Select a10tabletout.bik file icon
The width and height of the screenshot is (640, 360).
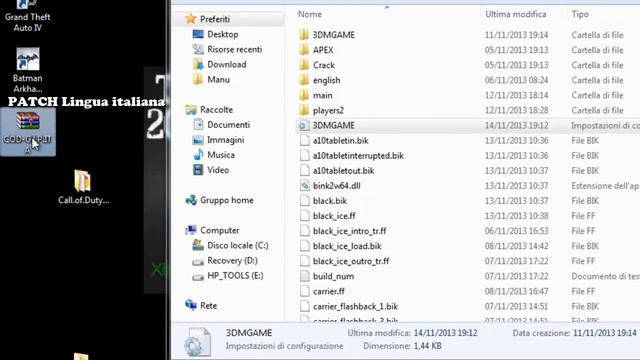pos(304,171)
